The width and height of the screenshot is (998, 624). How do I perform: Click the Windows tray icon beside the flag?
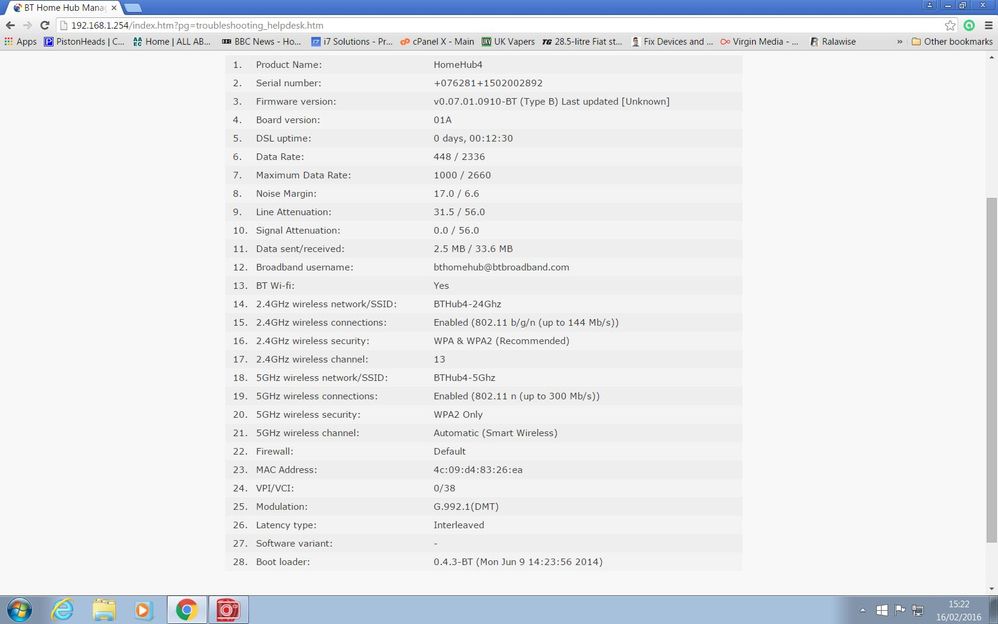click(x=882, y=610)
